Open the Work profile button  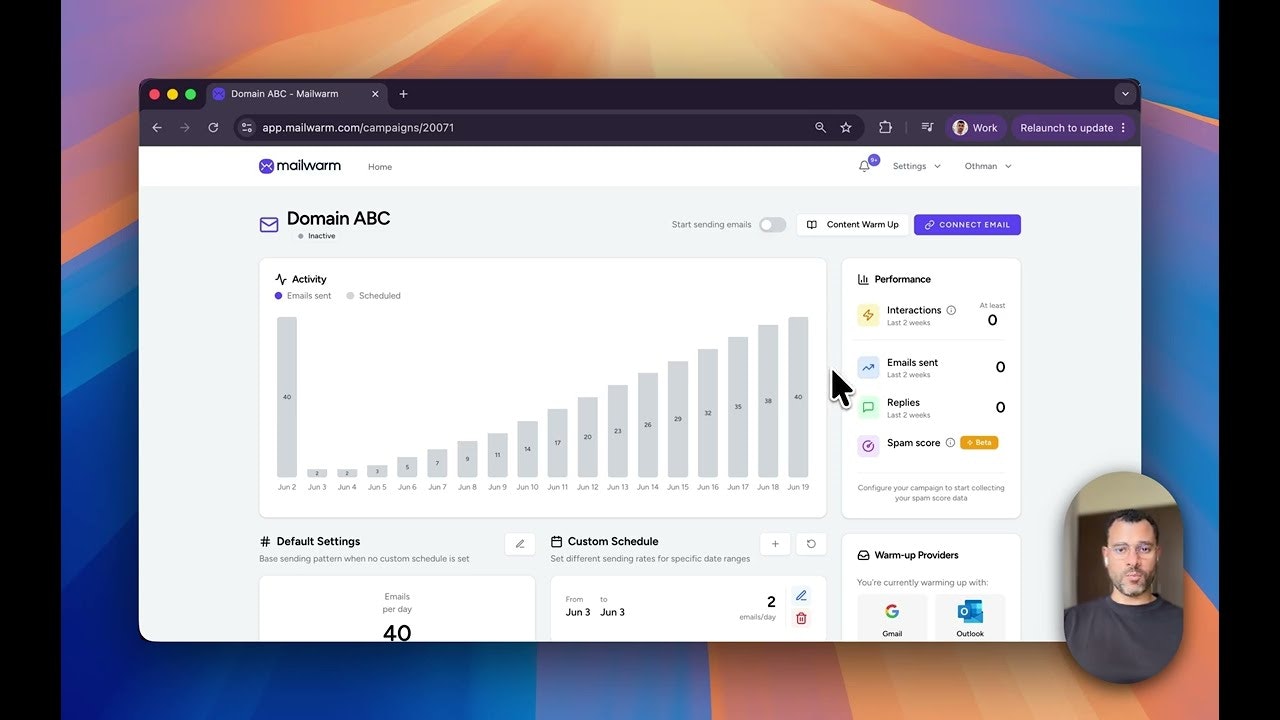point(975,127)
